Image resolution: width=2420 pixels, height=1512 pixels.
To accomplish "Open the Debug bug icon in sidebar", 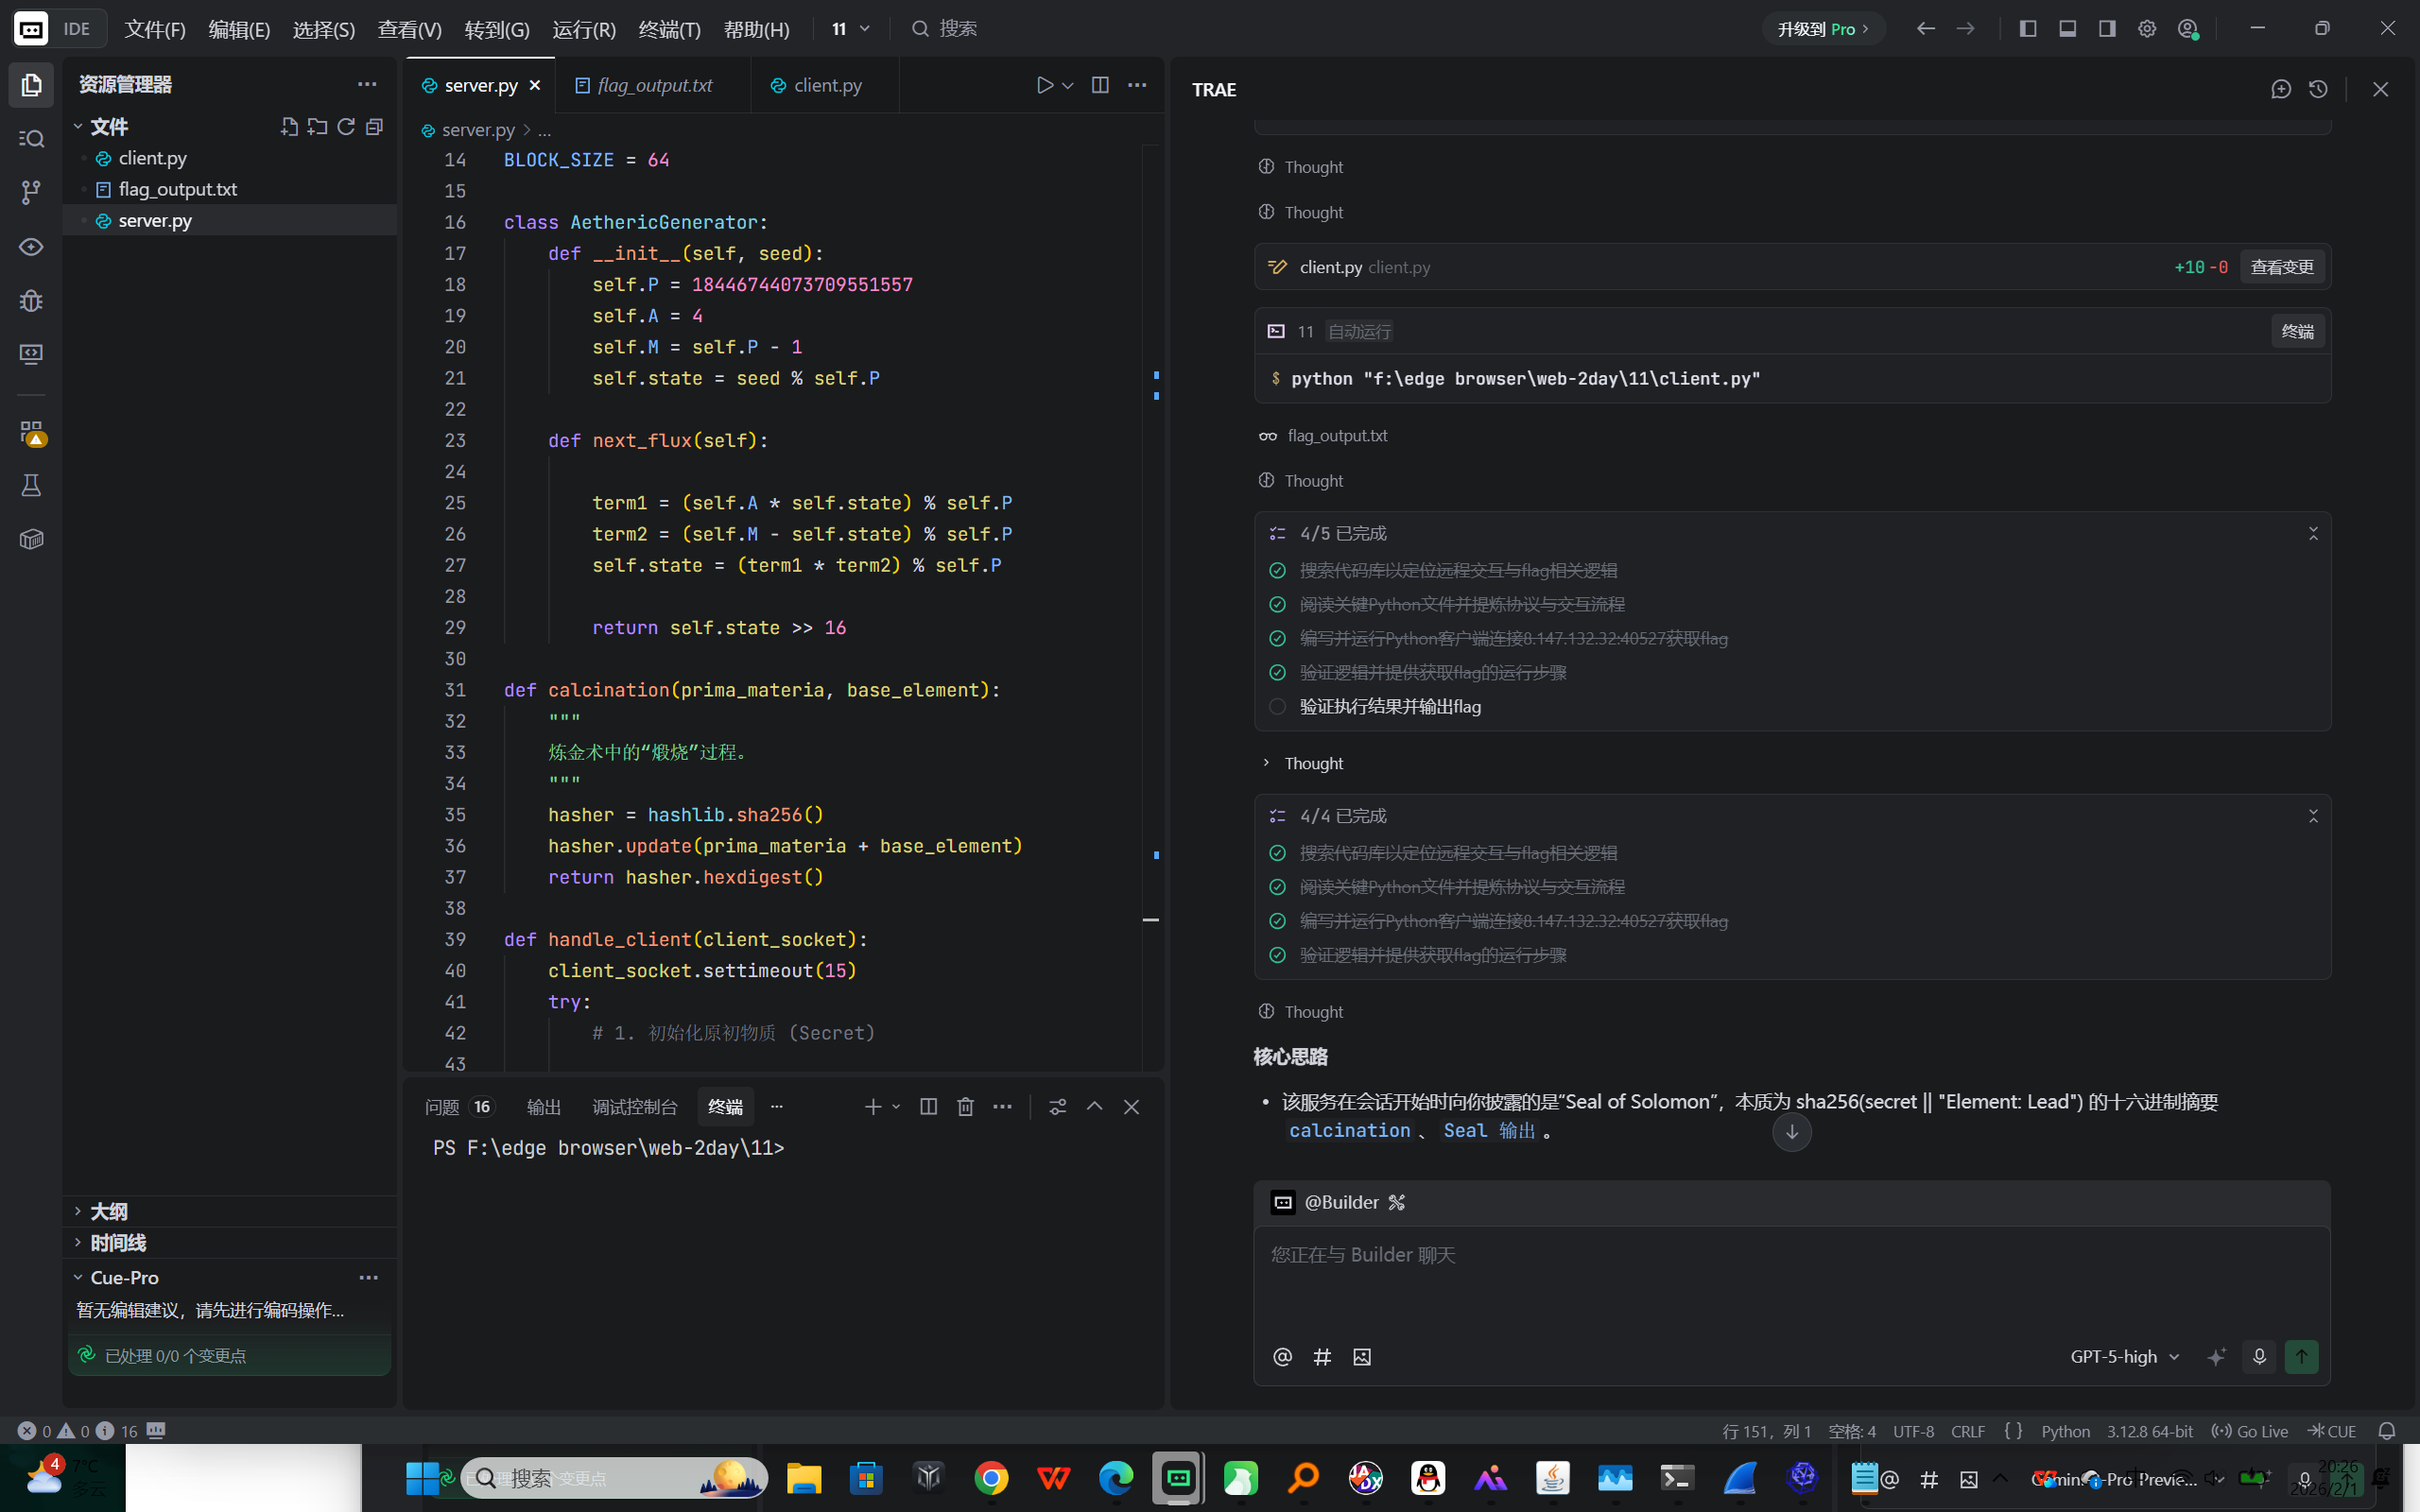I will point(31,300).
